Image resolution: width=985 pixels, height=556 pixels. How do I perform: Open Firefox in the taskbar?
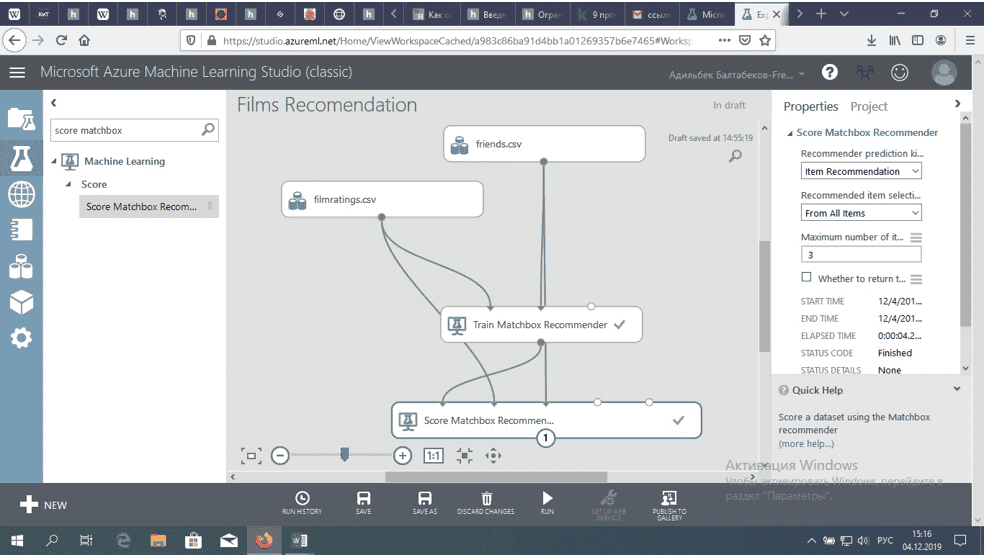click(x=264, y=540)
